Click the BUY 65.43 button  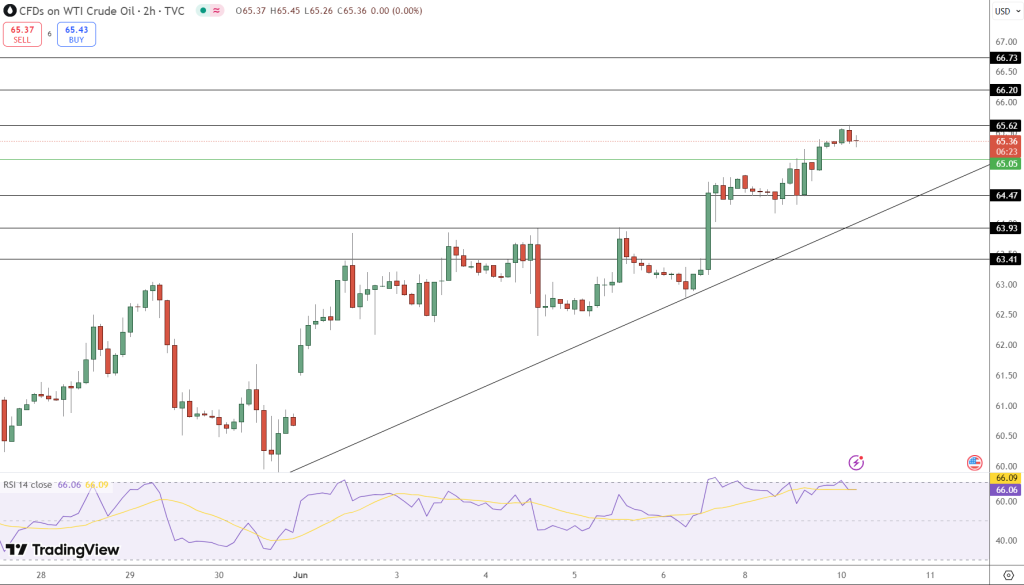click(76, 35)
